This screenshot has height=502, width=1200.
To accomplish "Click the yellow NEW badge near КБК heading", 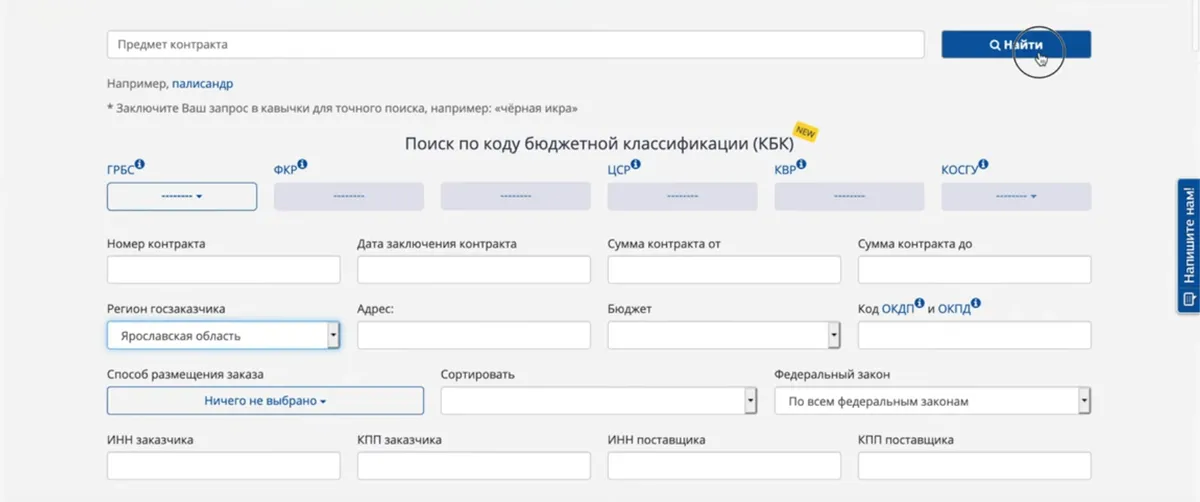I will pos(806,131).
